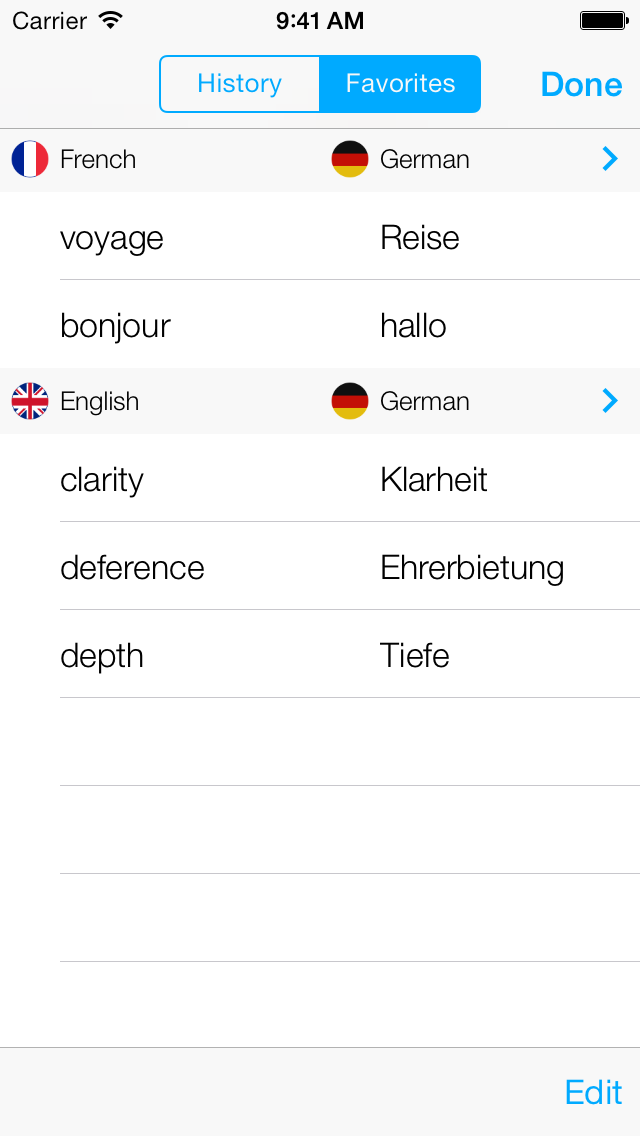Tap the 9:41 AM clock
The width and height of the screenshot is (640, 1136).
tap(320, 21)
